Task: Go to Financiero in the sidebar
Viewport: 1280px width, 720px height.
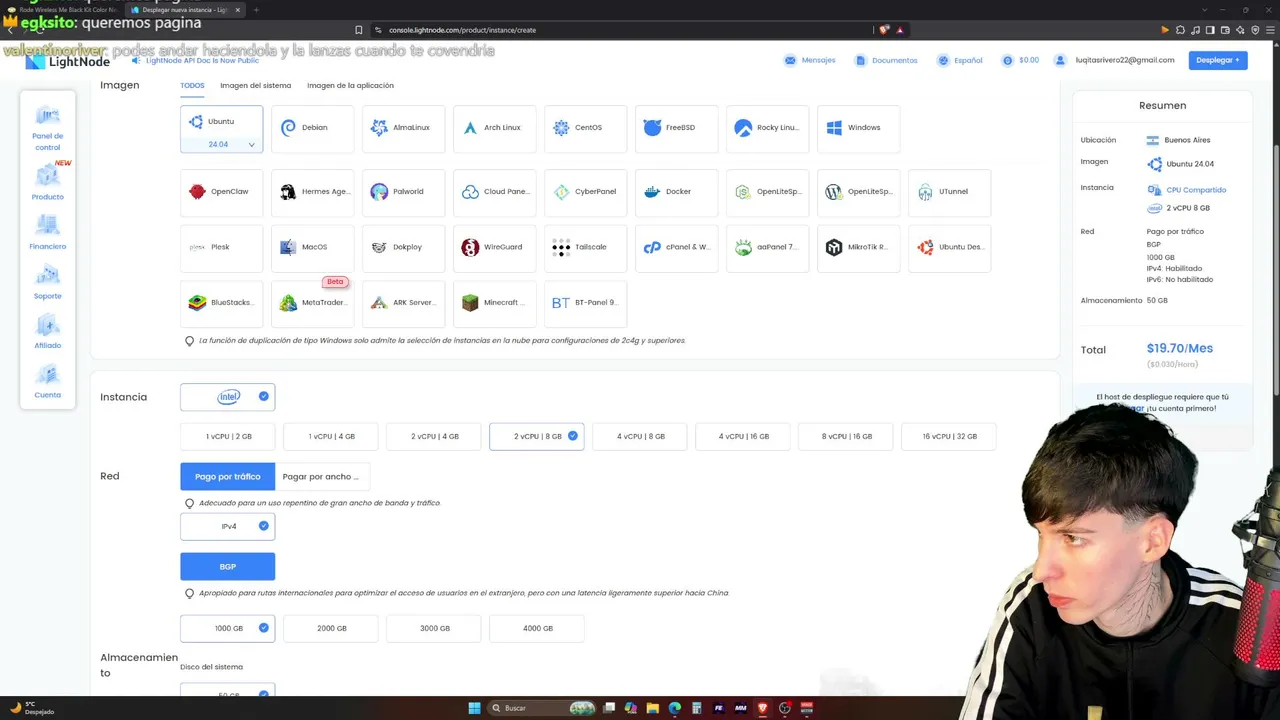Action: pyautogui.click(x=47, y=232)
